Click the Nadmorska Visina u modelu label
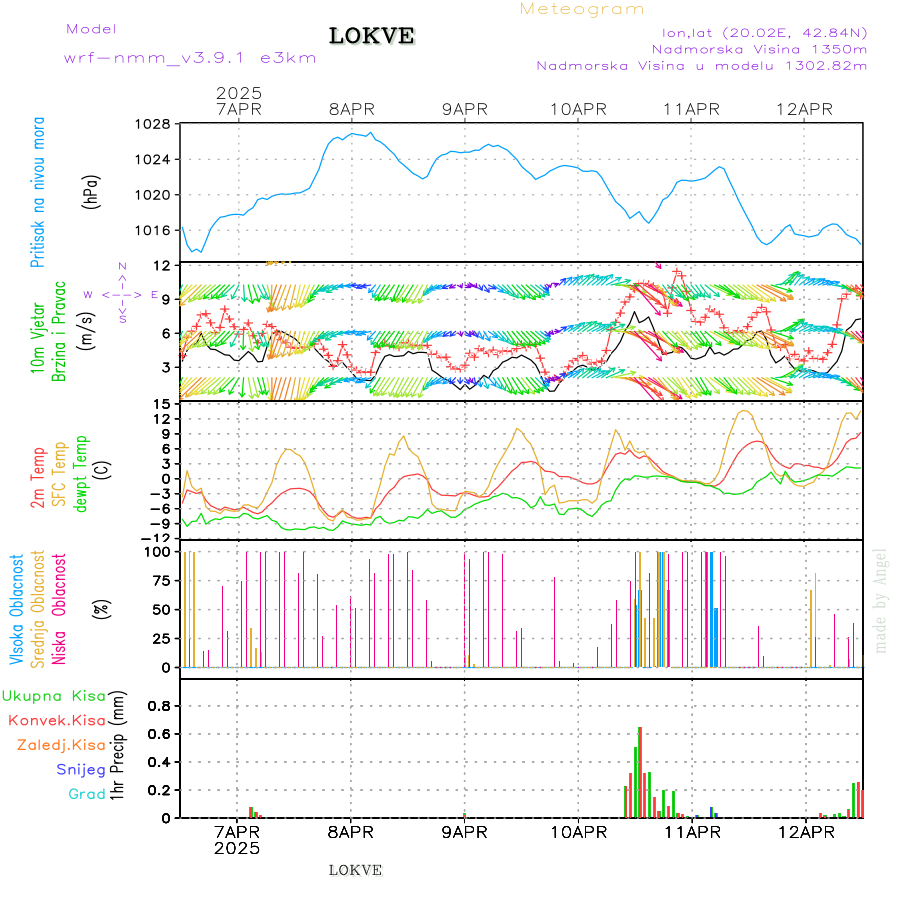The width and height of the screenshot is (900, 900). 702,66
